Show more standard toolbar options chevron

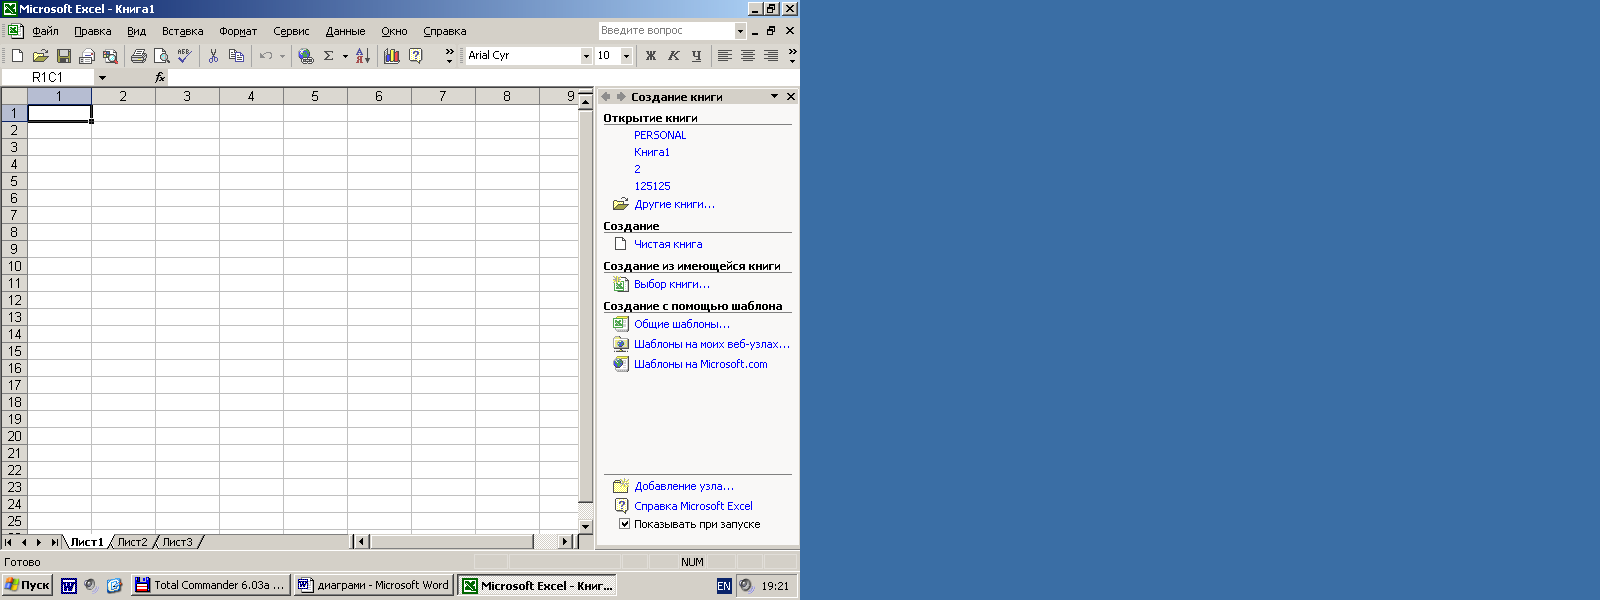(x=449, y=56)
